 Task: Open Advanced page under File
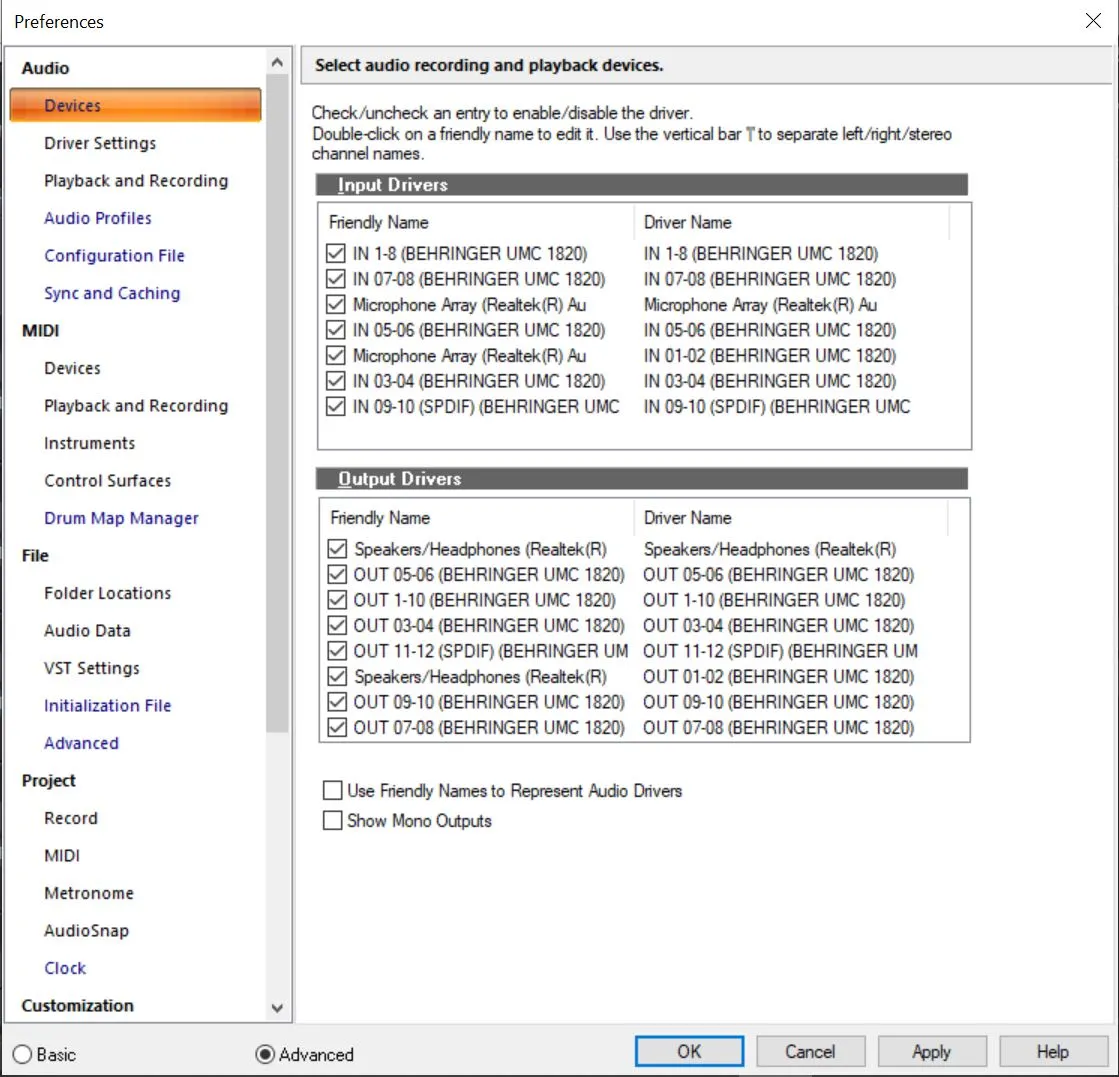pyautogui.click(x=81, y=743)
